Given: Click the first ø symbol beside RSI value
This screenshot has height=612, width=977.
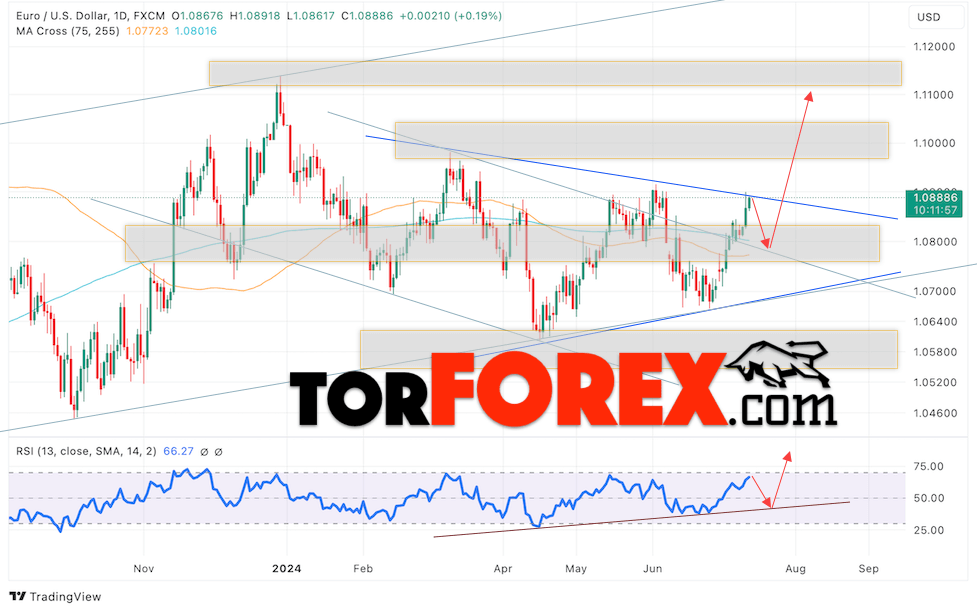Looking at the screenshot, I should [x=204, y=452].
